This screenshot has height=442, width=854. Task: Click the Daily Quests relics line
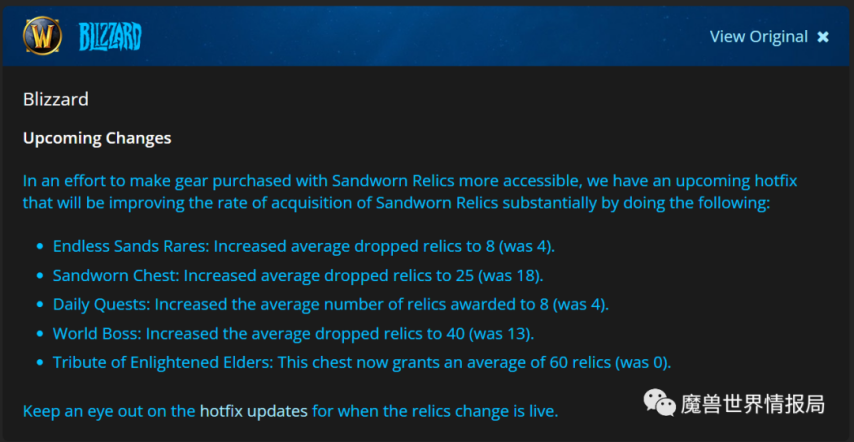click(331, 304)
